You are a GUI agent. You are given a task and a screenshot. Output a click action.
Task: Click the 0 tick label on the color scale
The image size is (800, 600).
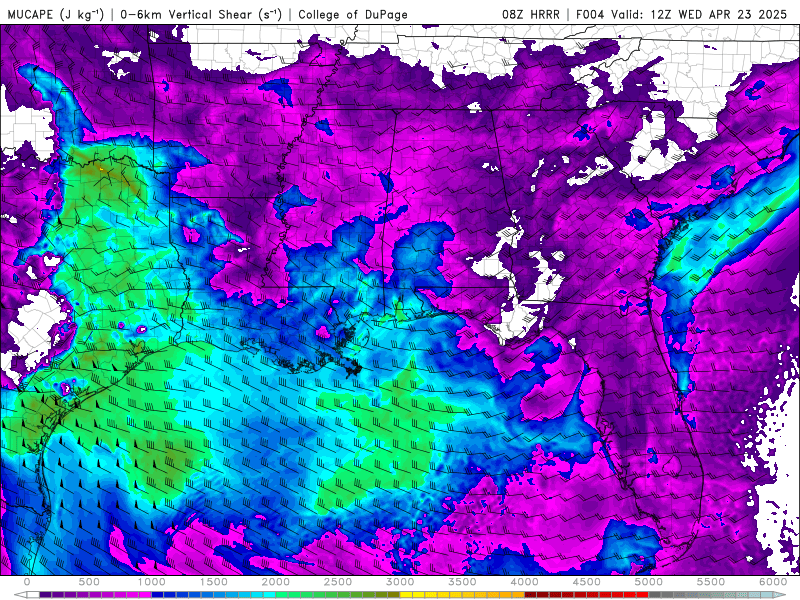[x=27, y=582]
